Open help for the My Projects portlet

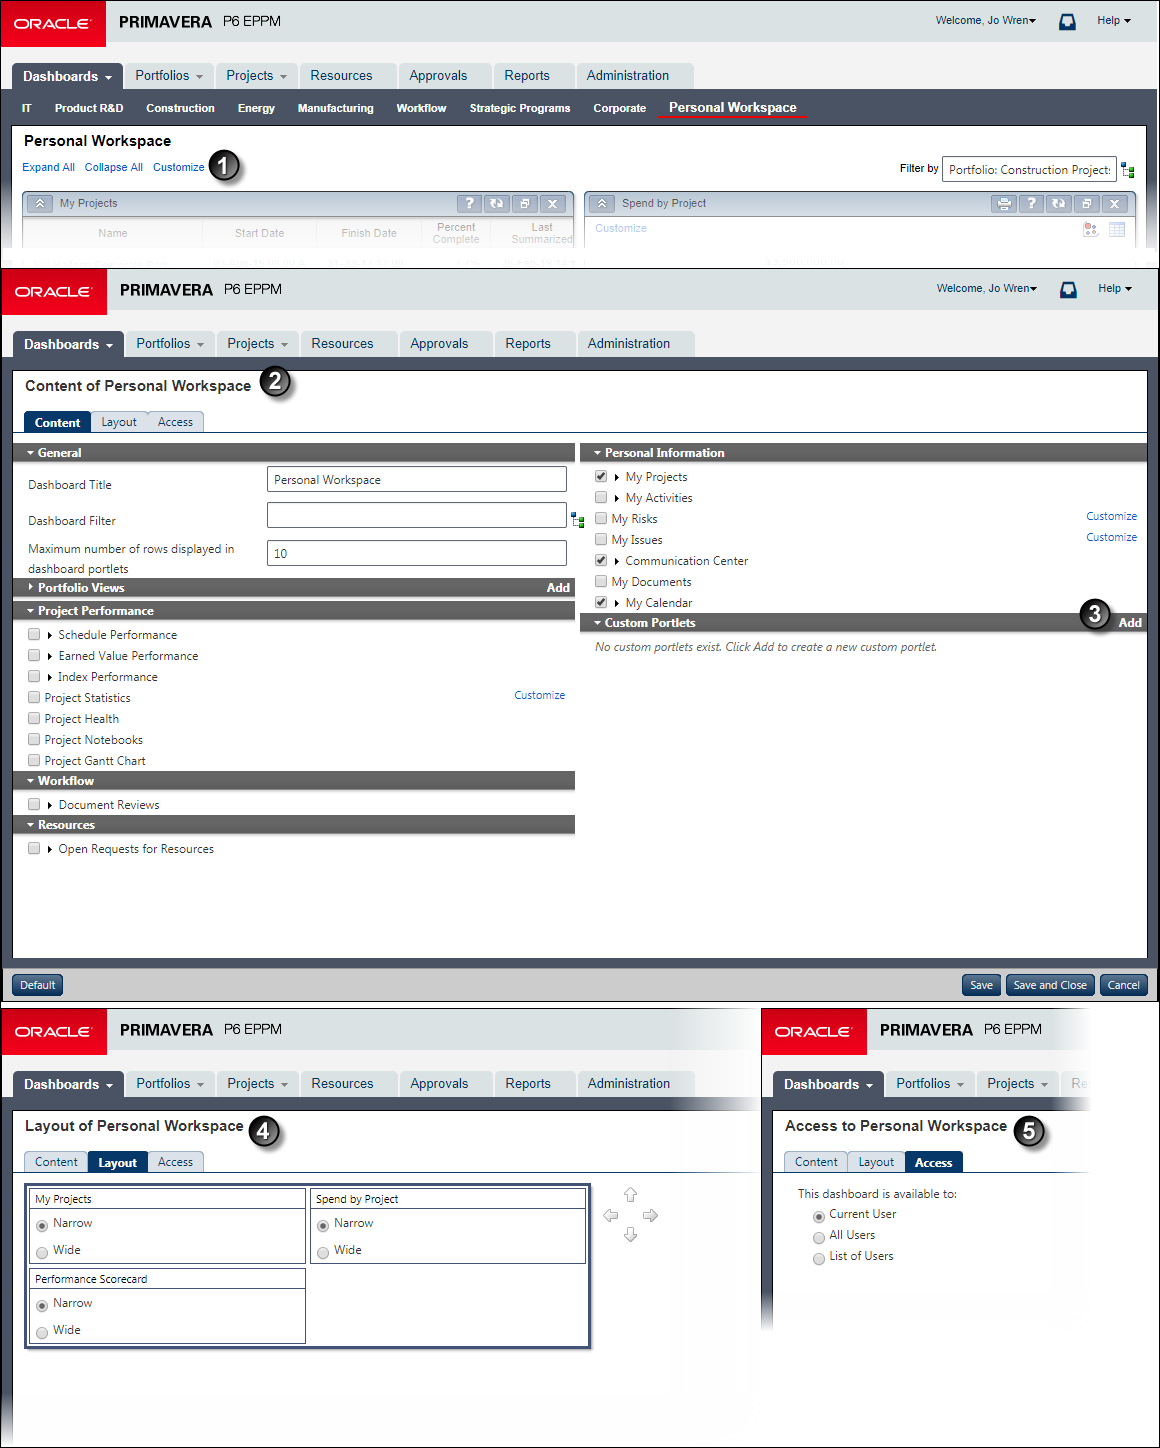click(x=469, y=203)
